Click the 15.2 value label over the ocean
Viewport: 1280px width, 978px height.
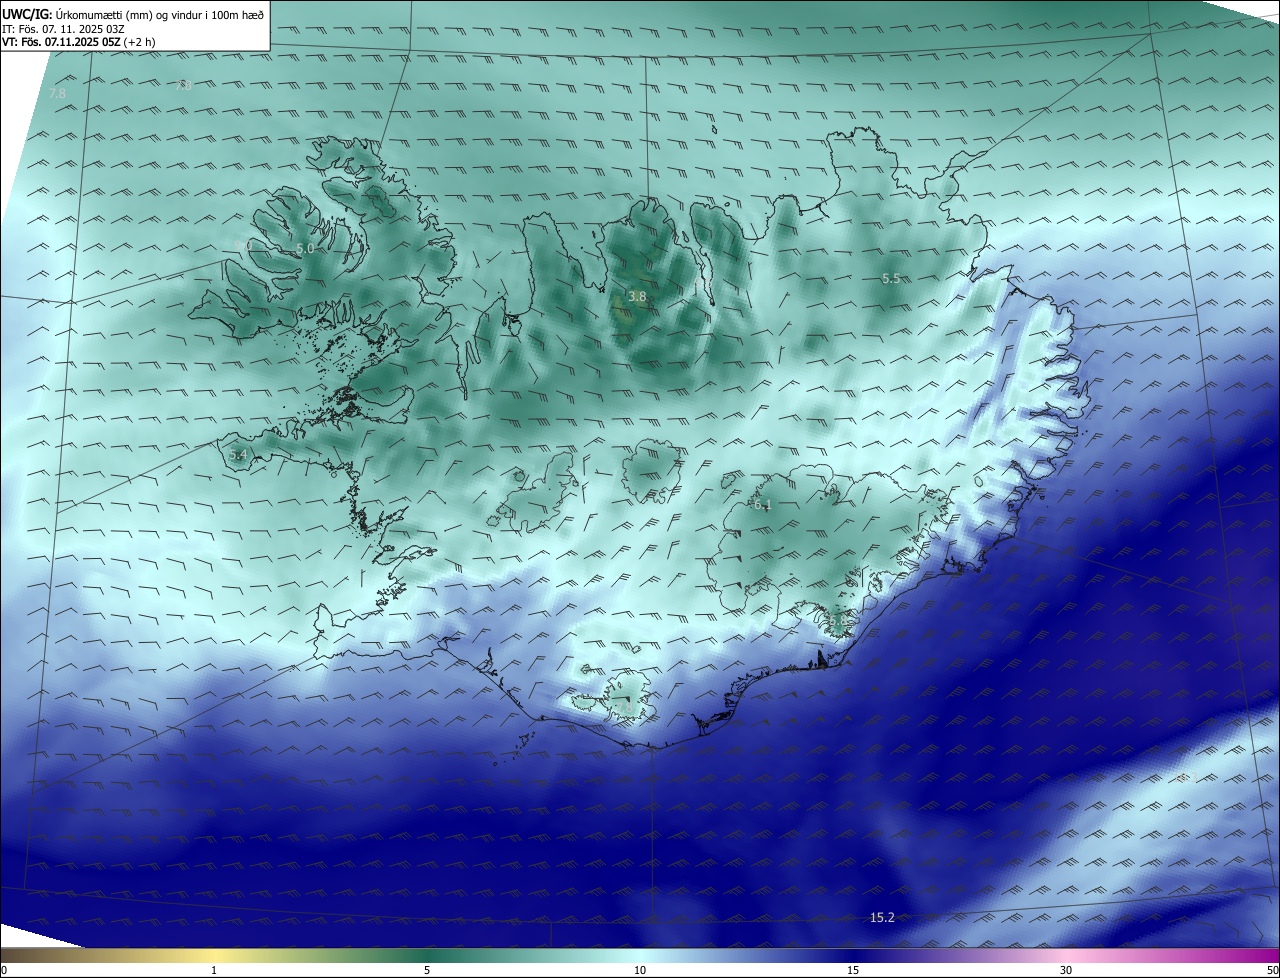882,917
